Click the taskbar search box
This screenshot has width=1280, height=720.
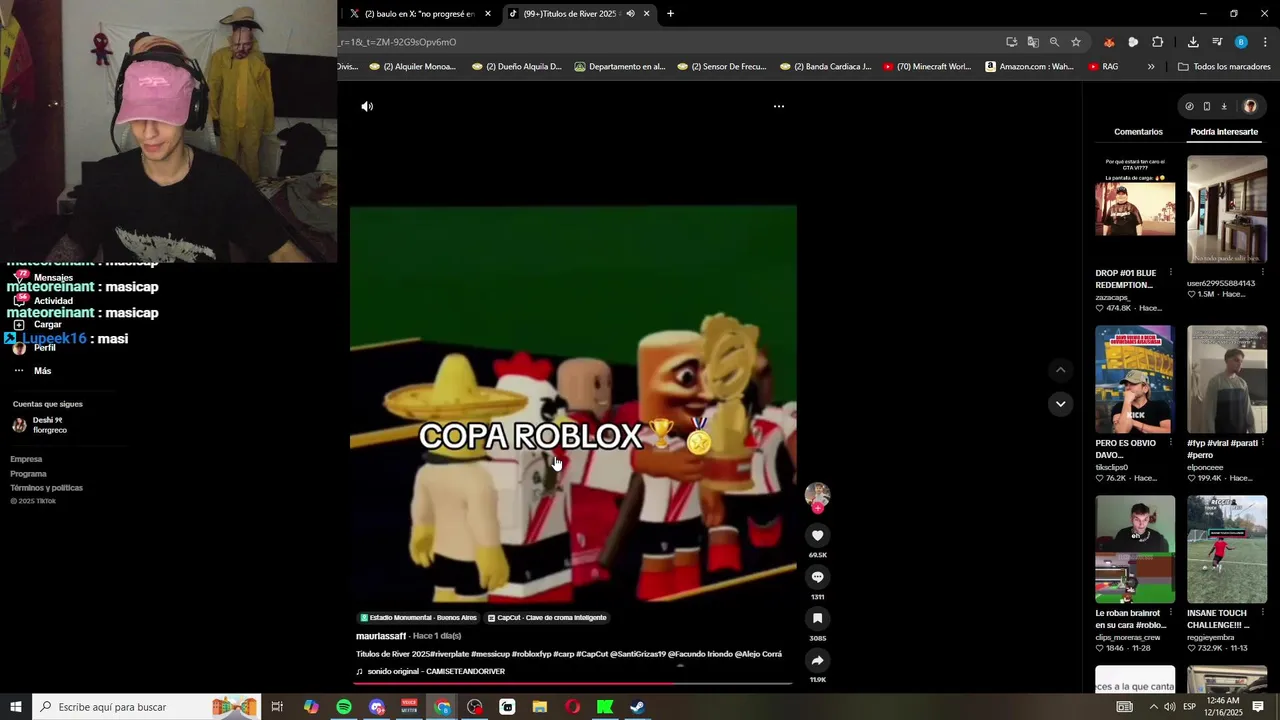click(x=146, y=707)
